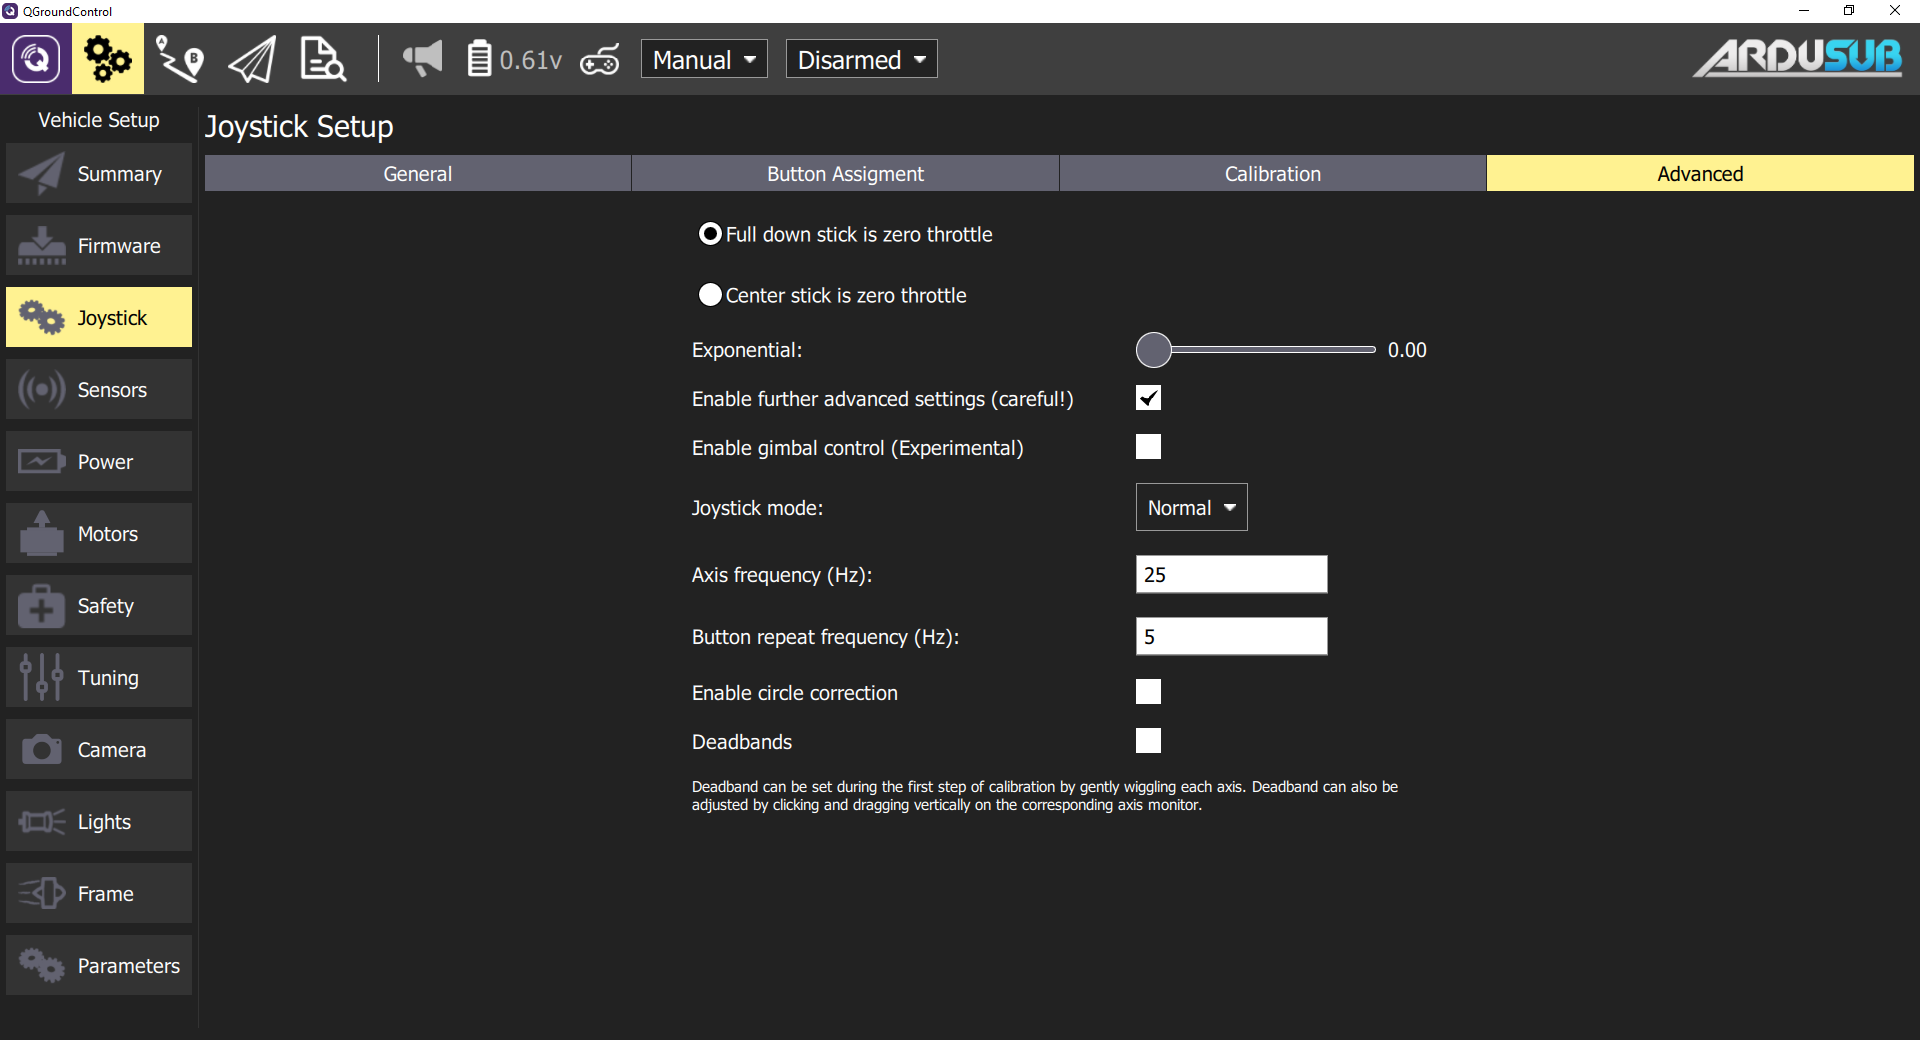Show vehicle messages megaphone icon
The height and width of the screenshot is (1040, 1920).
[x=423, y=59]
